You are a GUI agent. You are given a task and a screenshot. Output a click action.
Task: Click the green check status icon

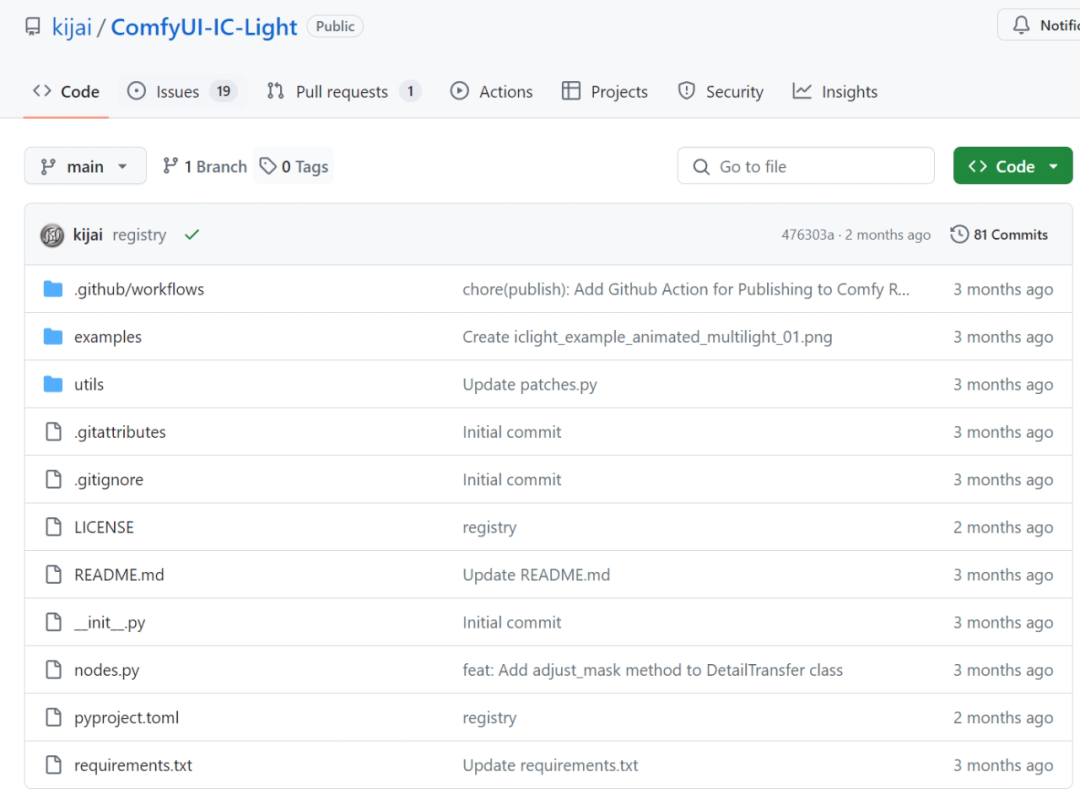pos(191,235)
